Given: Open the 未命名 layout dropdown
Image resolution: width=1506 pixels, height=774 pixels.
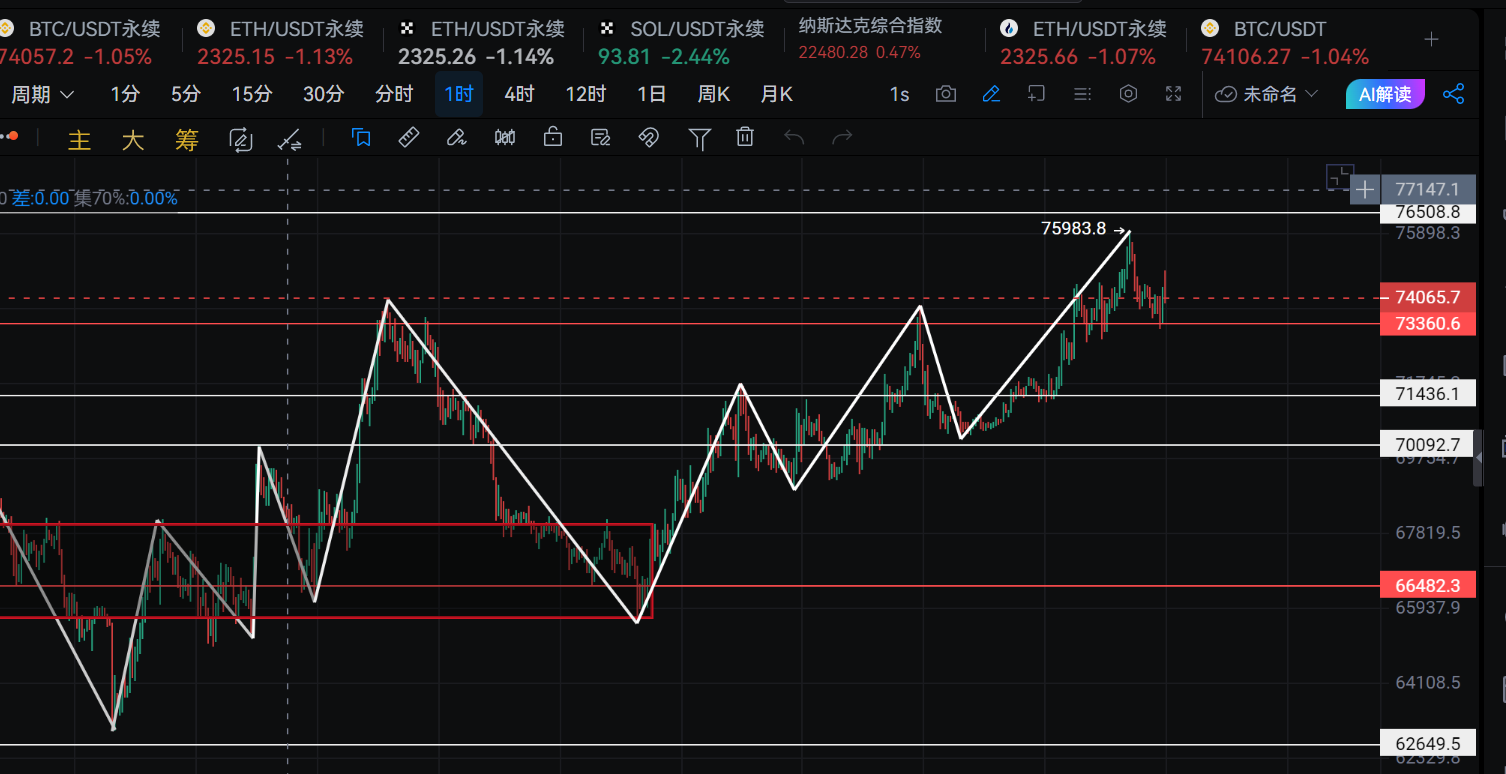Looking at the screenshot, I should pyautogui.click(x=1267, y=94).
